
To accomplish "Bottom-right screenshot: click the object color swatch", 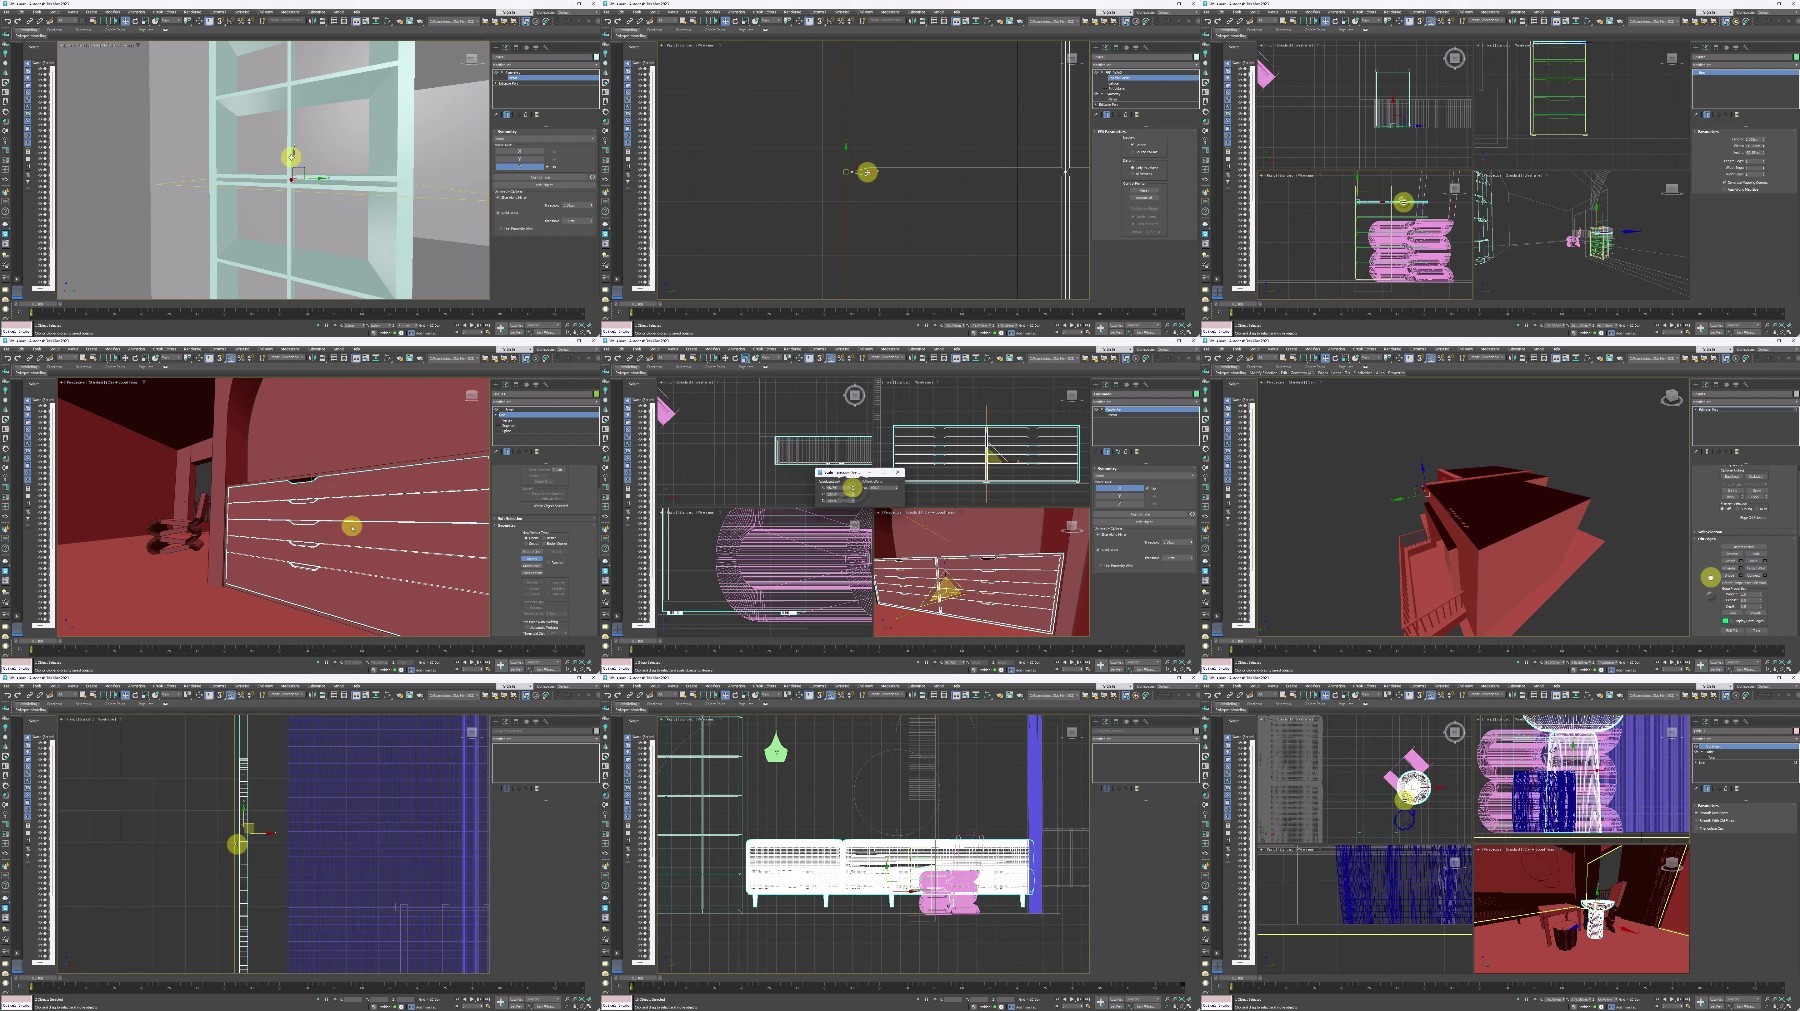I will click(1796, 731).
